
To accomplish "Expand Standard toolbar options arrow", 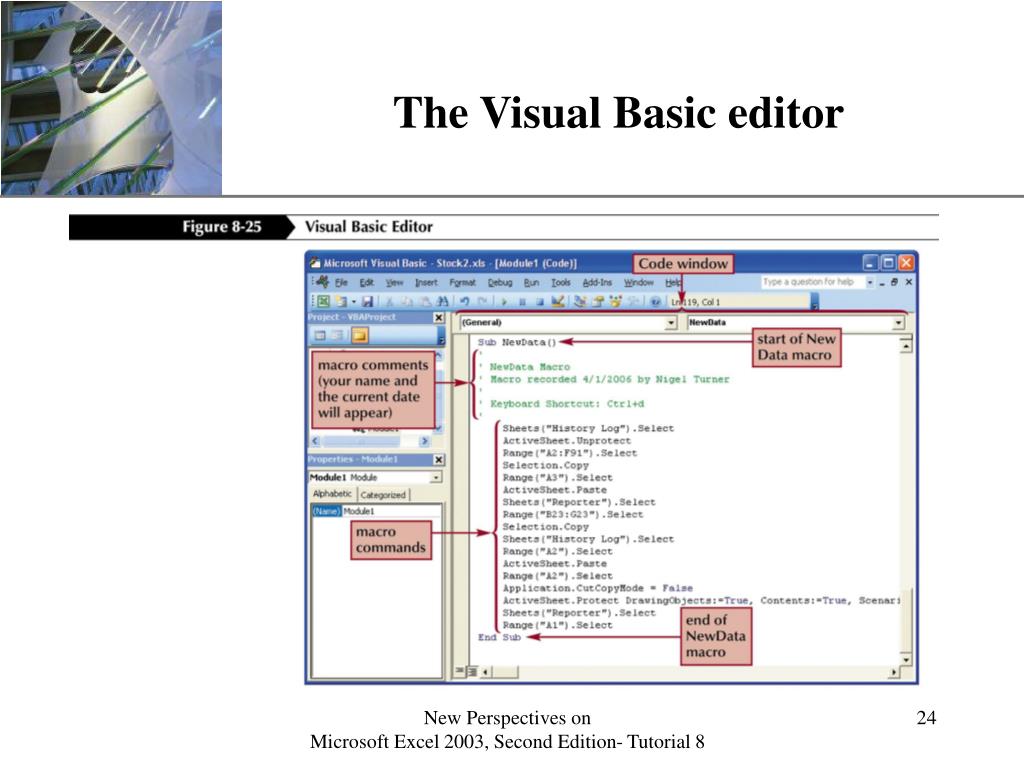I will pyautogui.click(x=814, y=302).
